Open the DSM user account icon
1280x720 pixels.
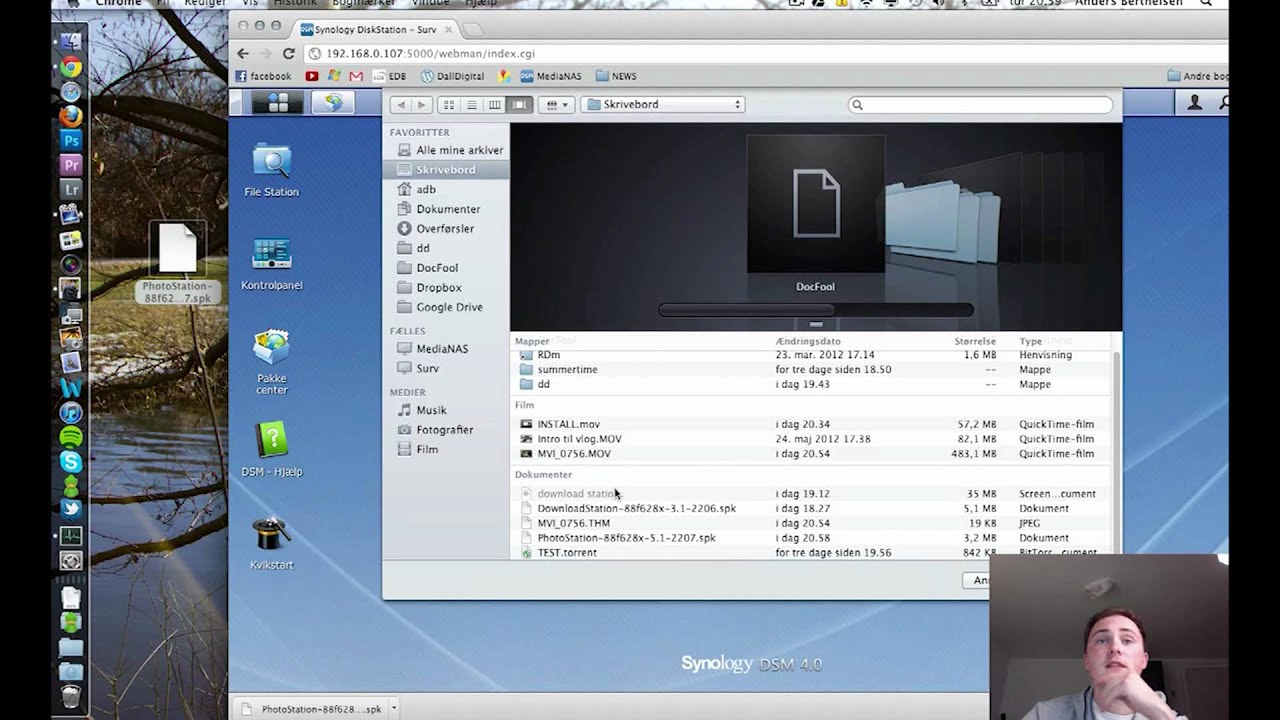pos(1194,103)
